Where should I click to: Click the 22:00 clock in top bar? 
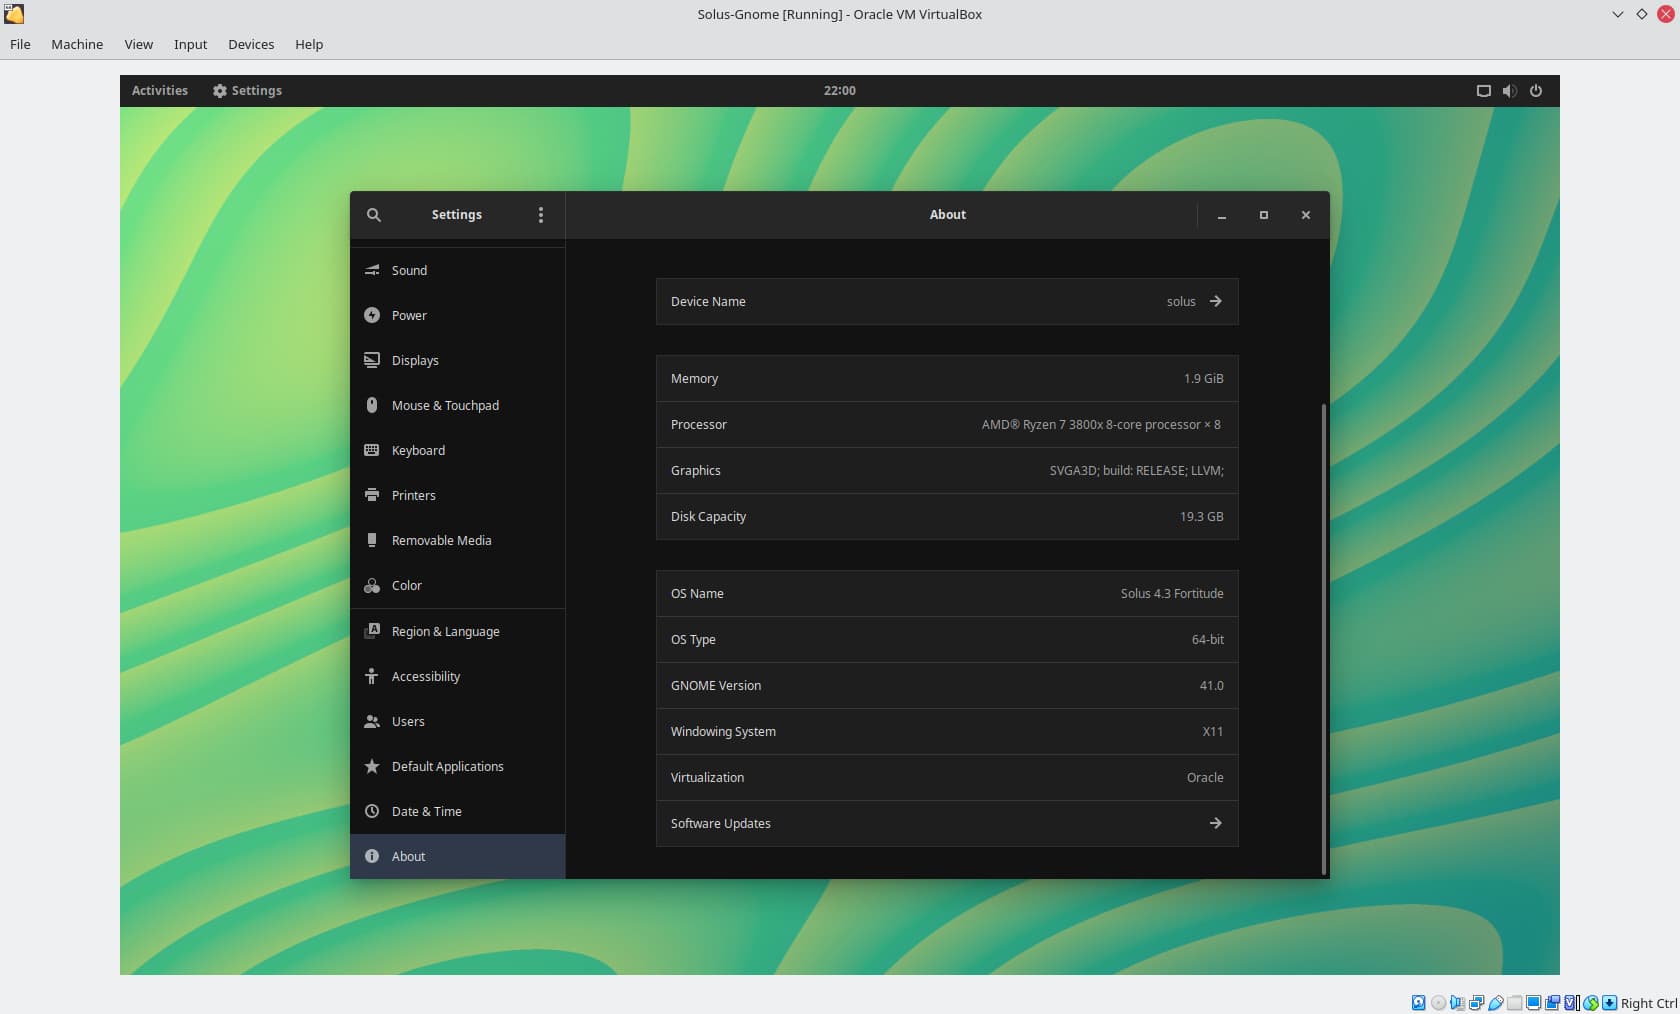click(840, 90)
